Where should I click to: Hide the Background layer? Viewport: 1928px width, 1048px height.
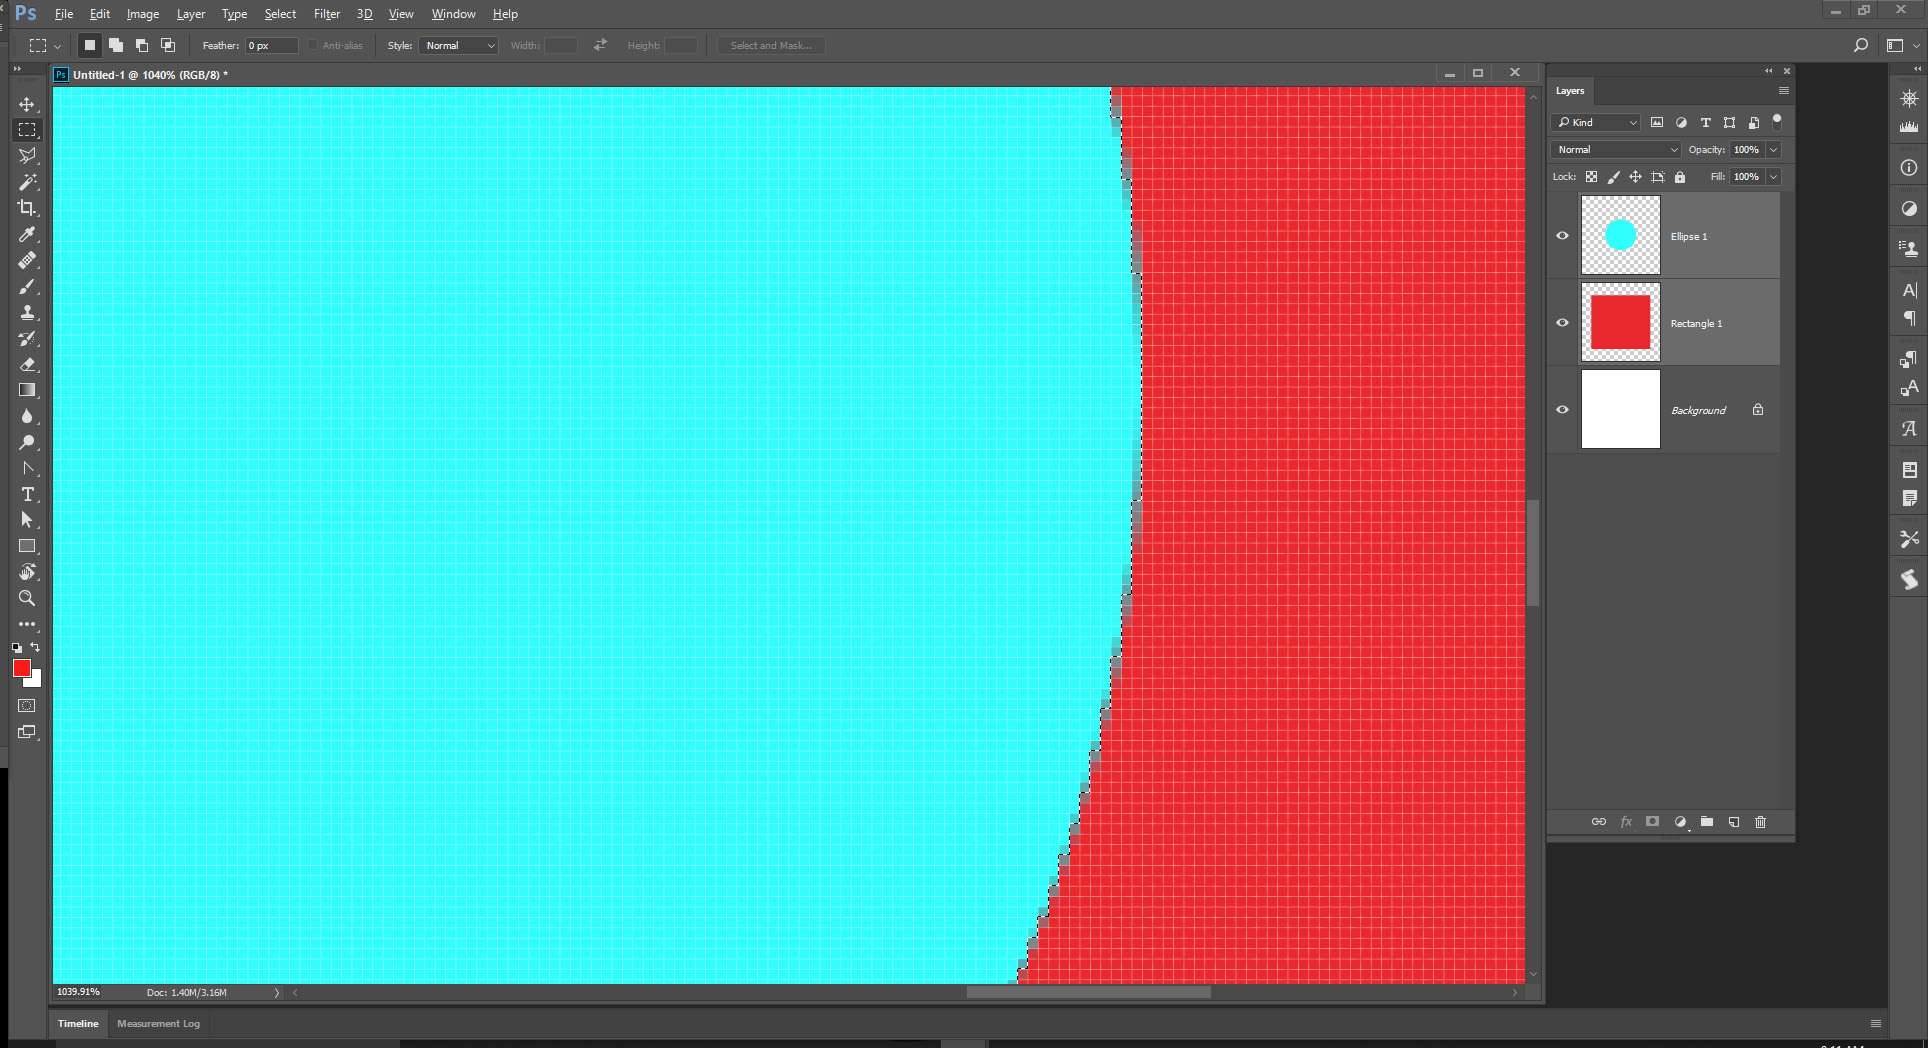pos(1562,410)
